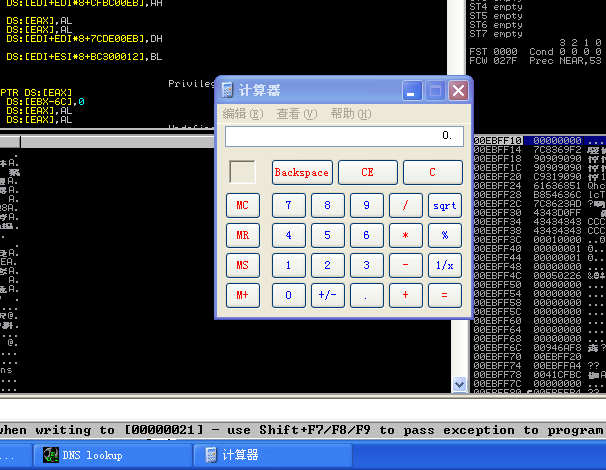Viewport: 606px width, 470px height.
Task: Click disassembly line DS:[EDI+ESI*8+BC300012],BL
Action: click(x=84, y=57)
